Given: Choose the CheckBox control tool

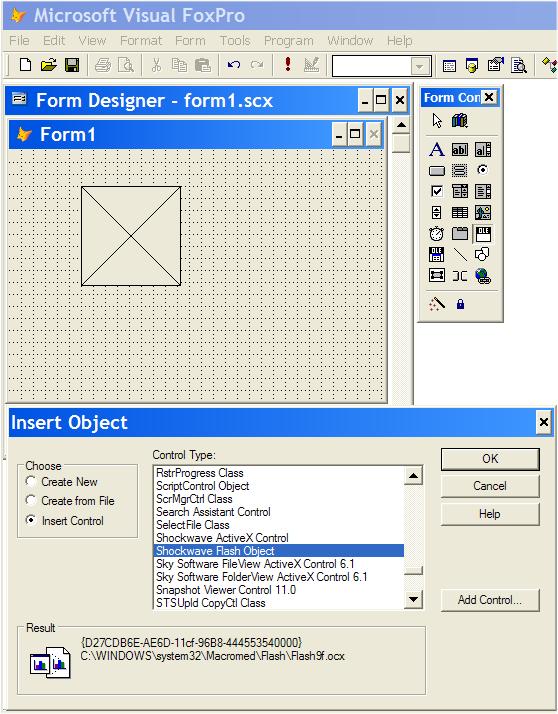Looking at the screenshot, I should pyautogui.click(x=436, y=191).
